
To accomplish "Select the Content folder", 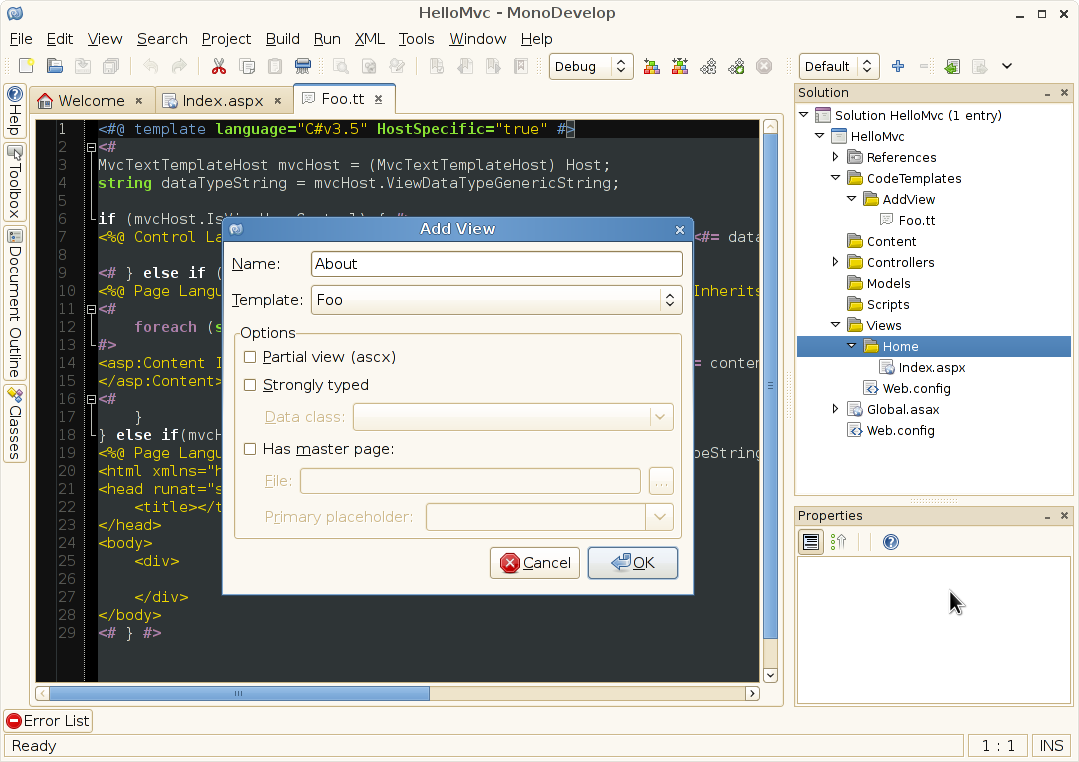I will [891, 242].
